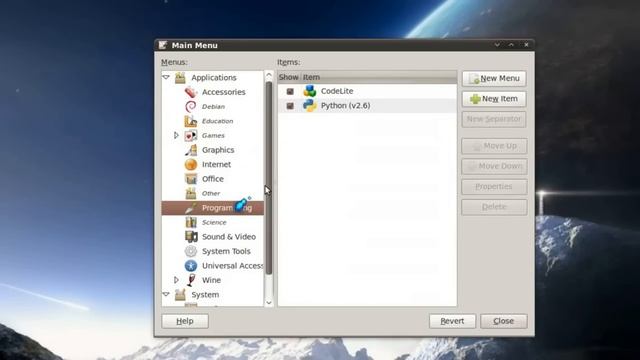Click the Universal Access icon
Screen dimensions: 640x360
[x=191, y=266]
